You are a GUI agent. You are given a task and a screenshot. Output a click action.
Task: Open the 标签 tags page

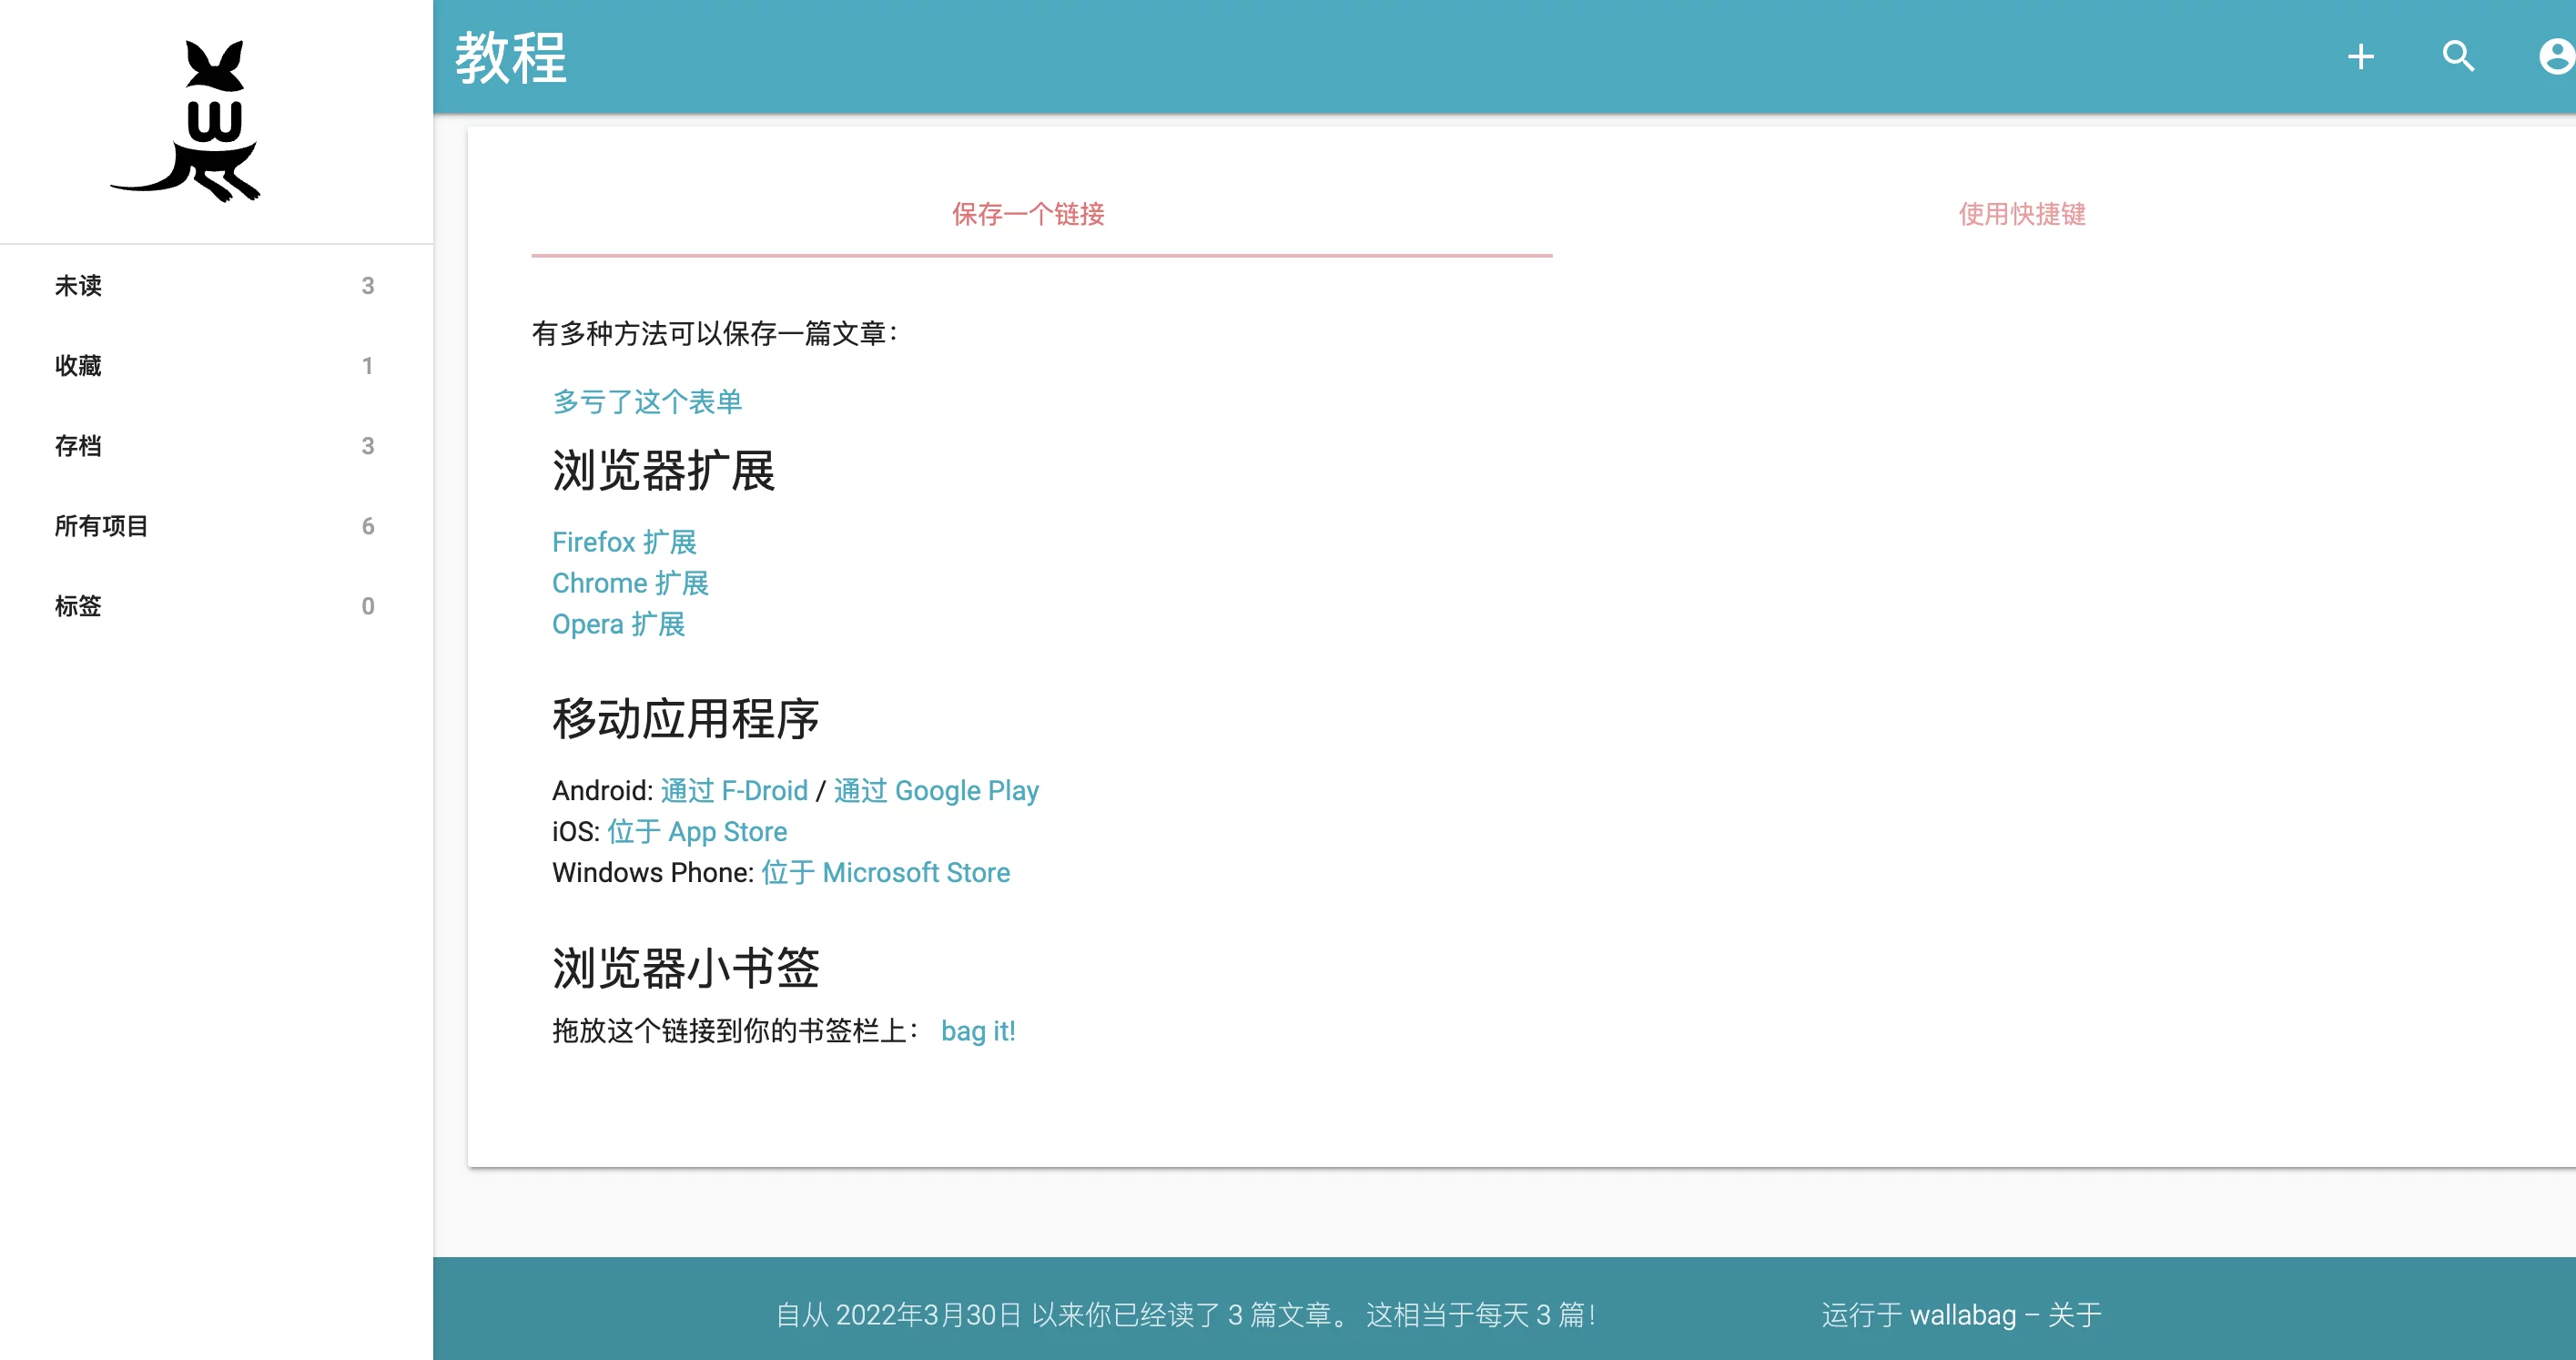[78, 606]
